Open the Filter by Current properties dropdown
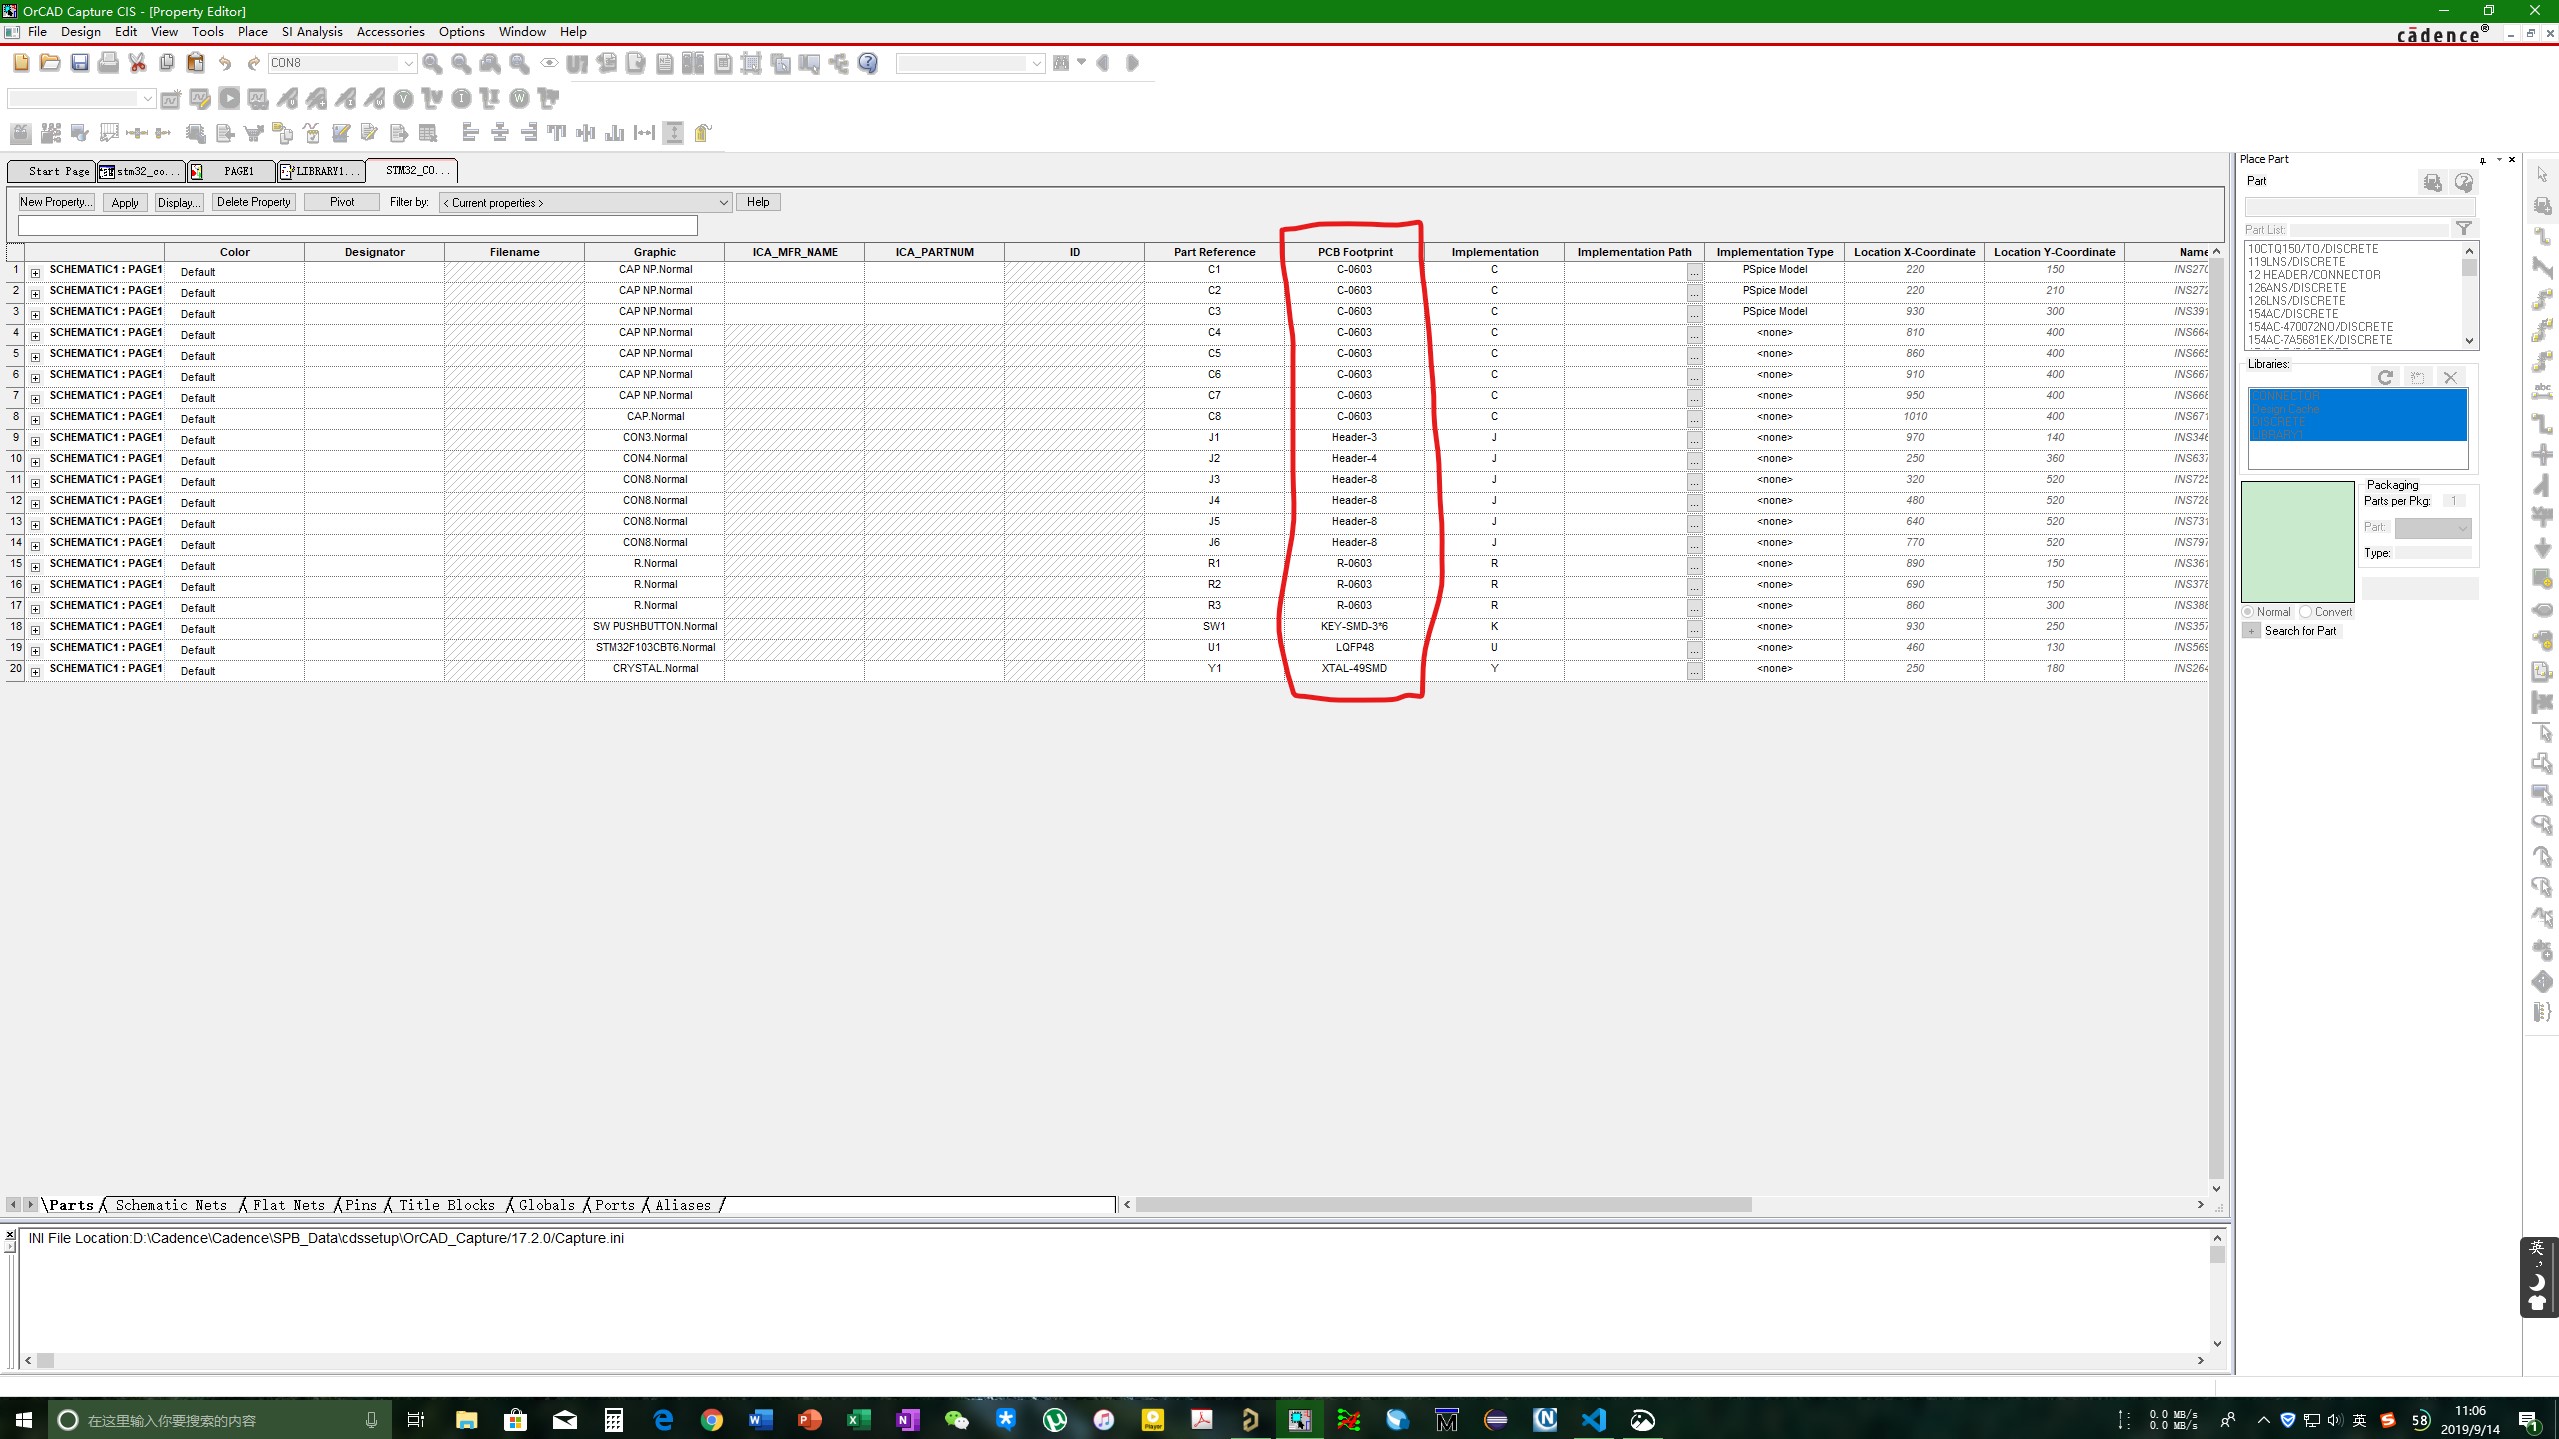The width and height of the screenshot is (2559, 1439). point(723,203)
